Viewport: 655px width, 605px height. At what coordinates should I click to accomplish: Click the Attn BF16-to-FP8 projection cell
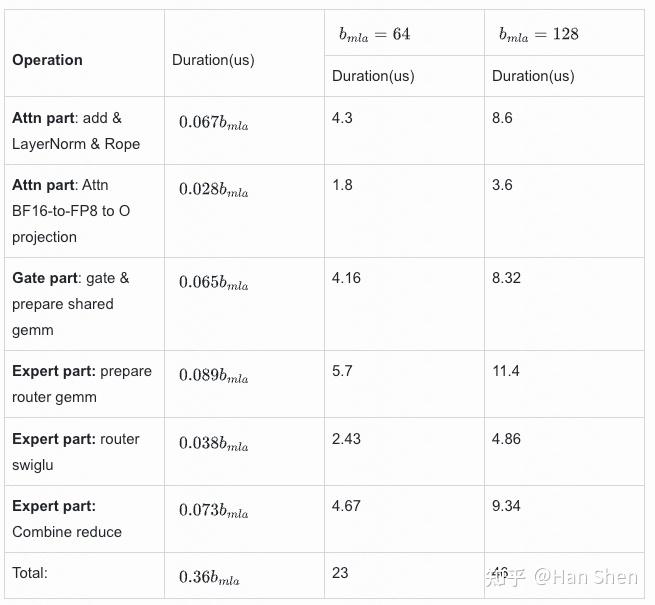click(84, 211)
